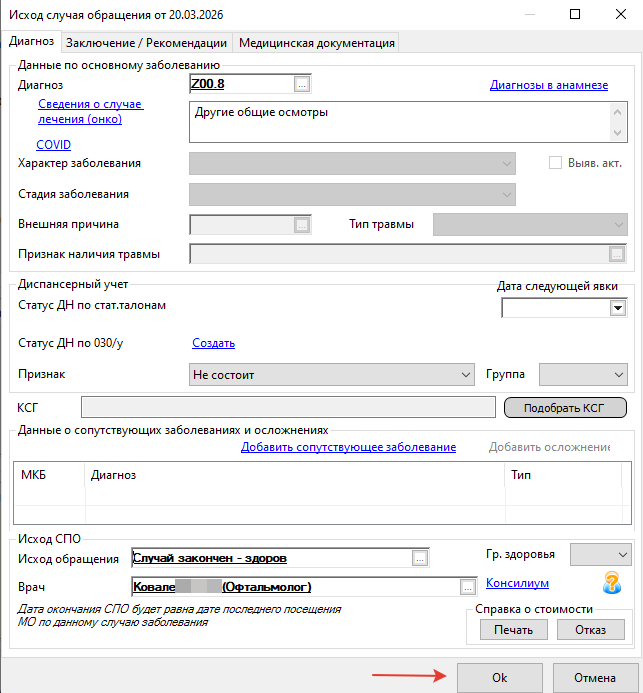The height and width of the screenshot is (693, 643).
Task: Switch to Медицинская документация tab
Action: 316,43
